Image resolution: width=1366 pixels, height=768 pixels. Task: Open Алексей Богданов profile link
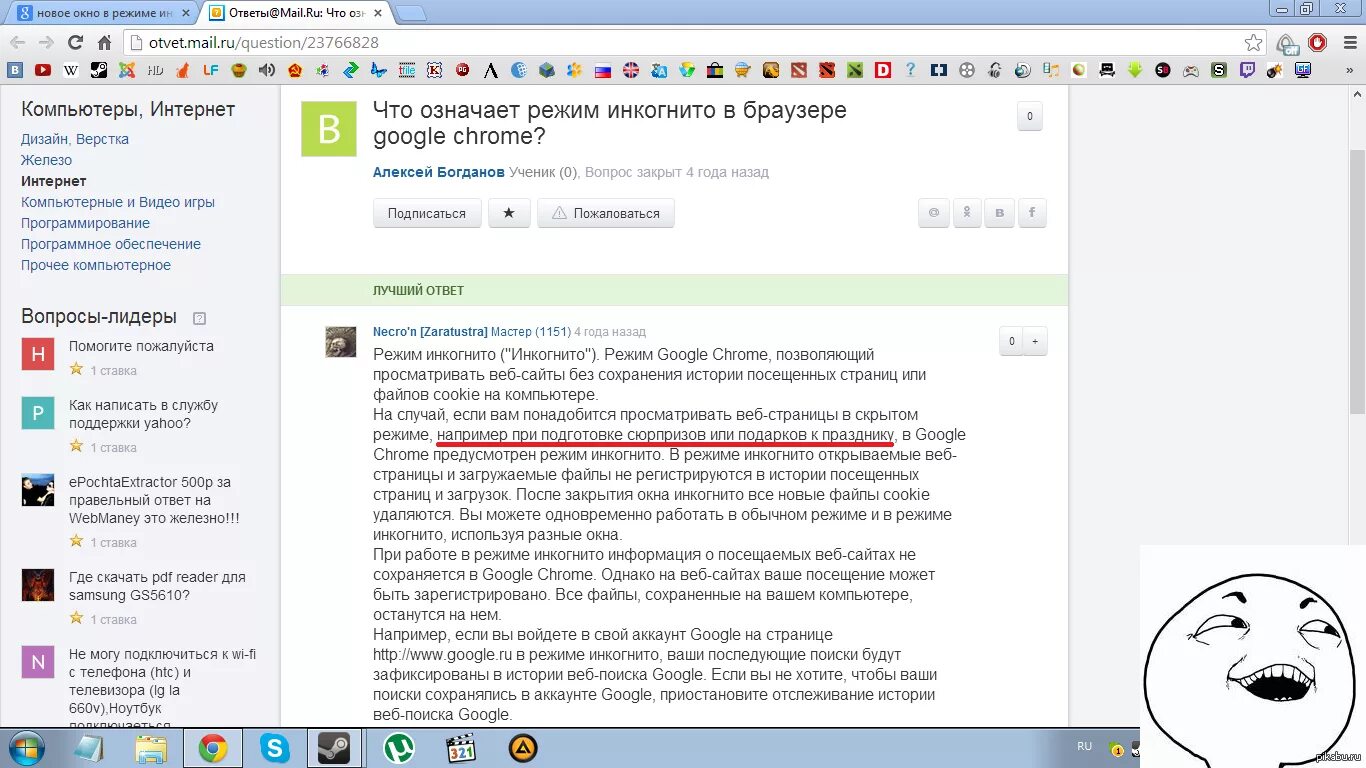pyautogui.click(x=439, y=172)
